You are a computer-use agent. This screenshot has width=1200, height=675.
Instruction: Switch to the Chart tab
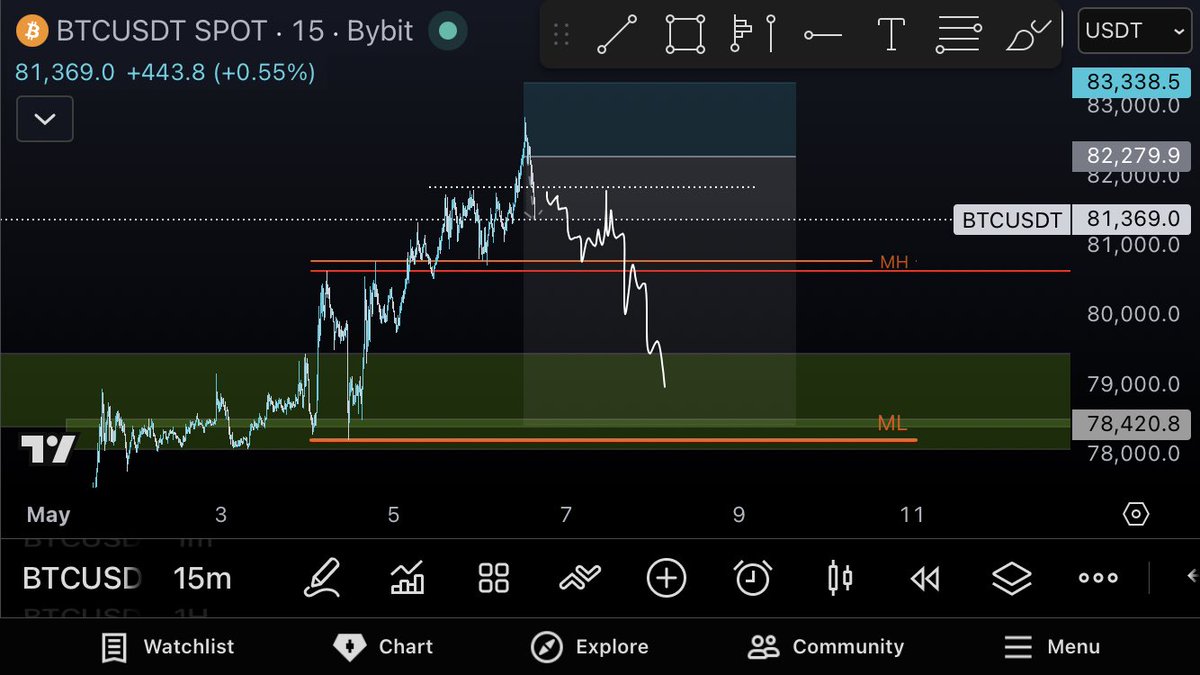383,647
